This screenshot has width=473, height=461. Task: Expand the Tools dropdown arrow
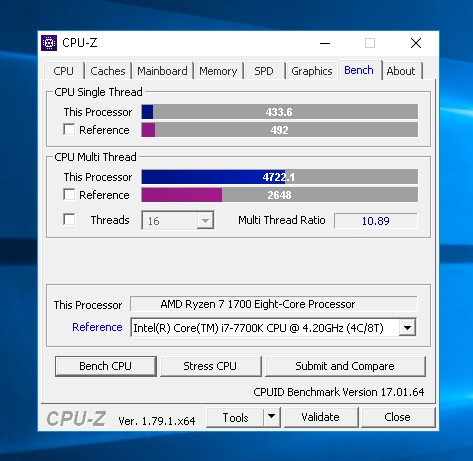click(x=272, y=417)
